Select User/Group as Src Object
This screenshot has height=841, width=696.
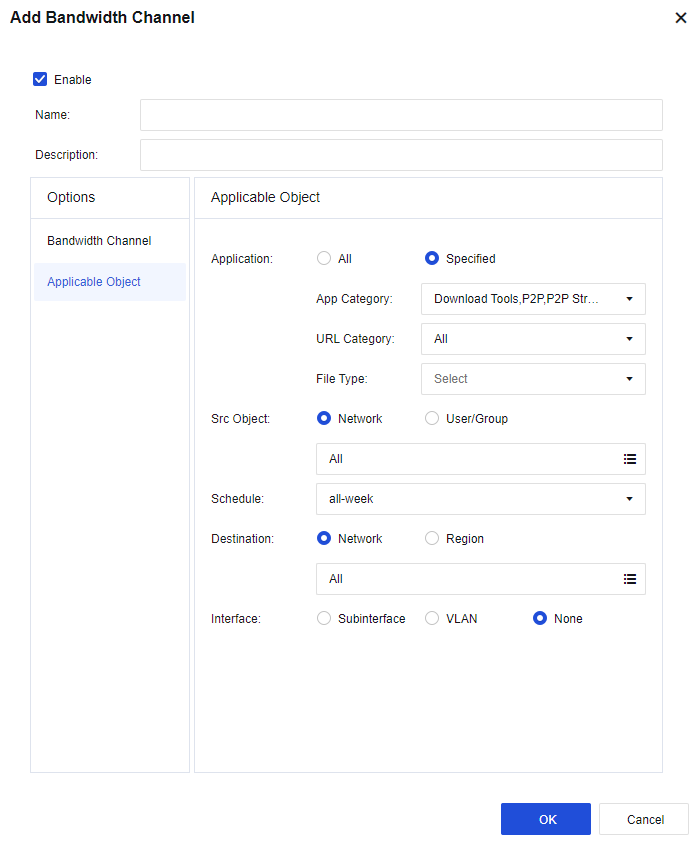[x=432, y=419]
